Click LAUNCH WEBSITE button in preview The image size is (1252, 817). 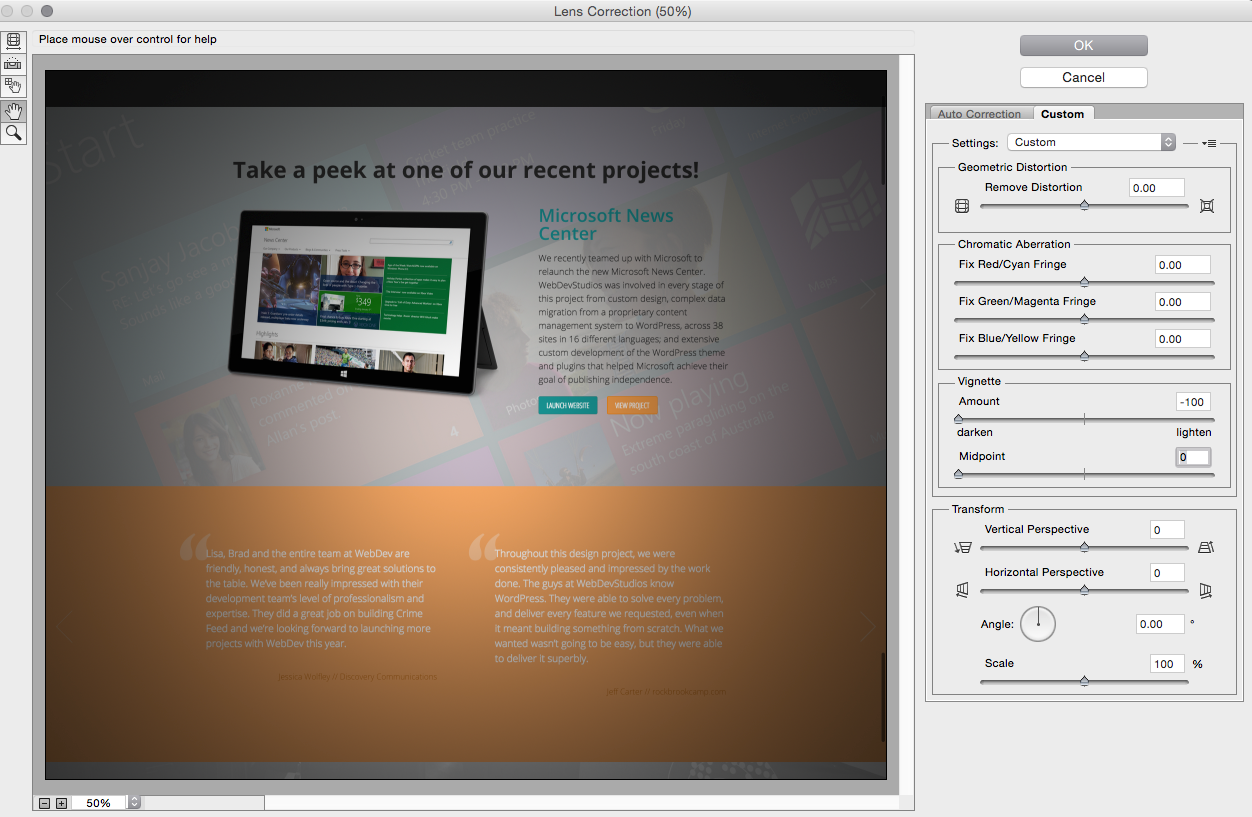568,405
